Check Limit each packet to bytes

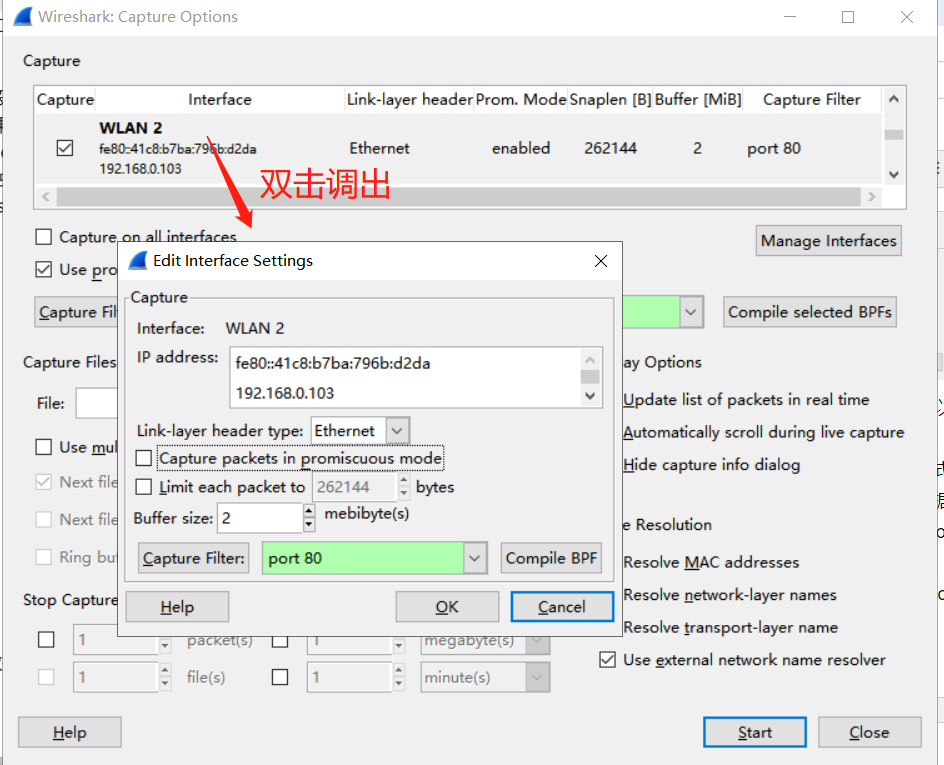[143, 486]
